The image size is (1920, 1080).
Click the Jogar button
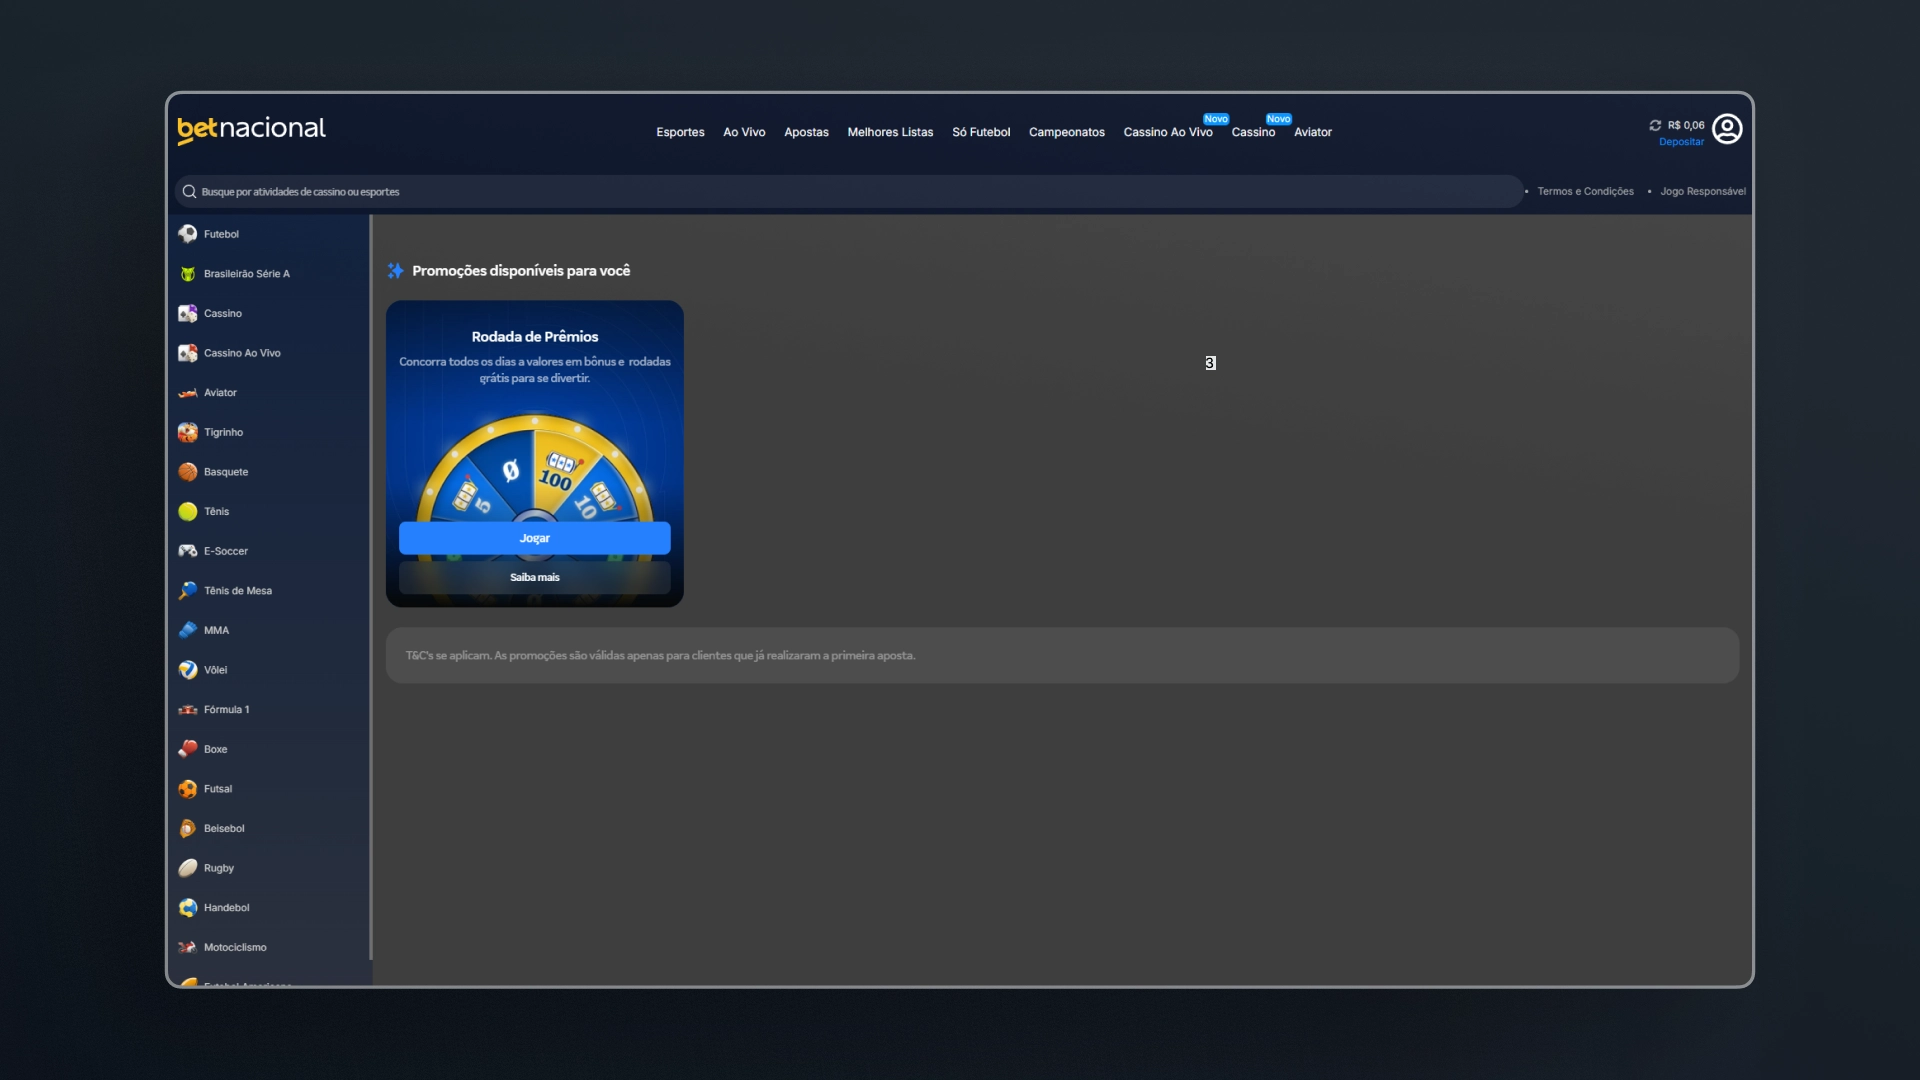click(x=535, y=538)
